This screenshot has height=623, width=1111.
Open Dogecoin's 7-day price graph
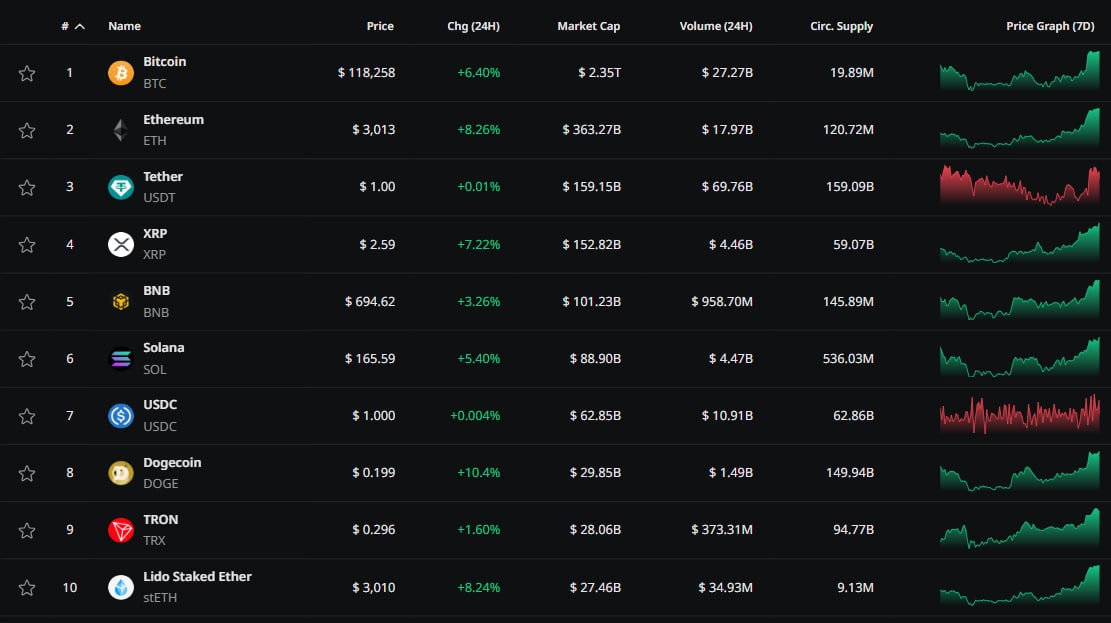click(x=1020, y=471)
